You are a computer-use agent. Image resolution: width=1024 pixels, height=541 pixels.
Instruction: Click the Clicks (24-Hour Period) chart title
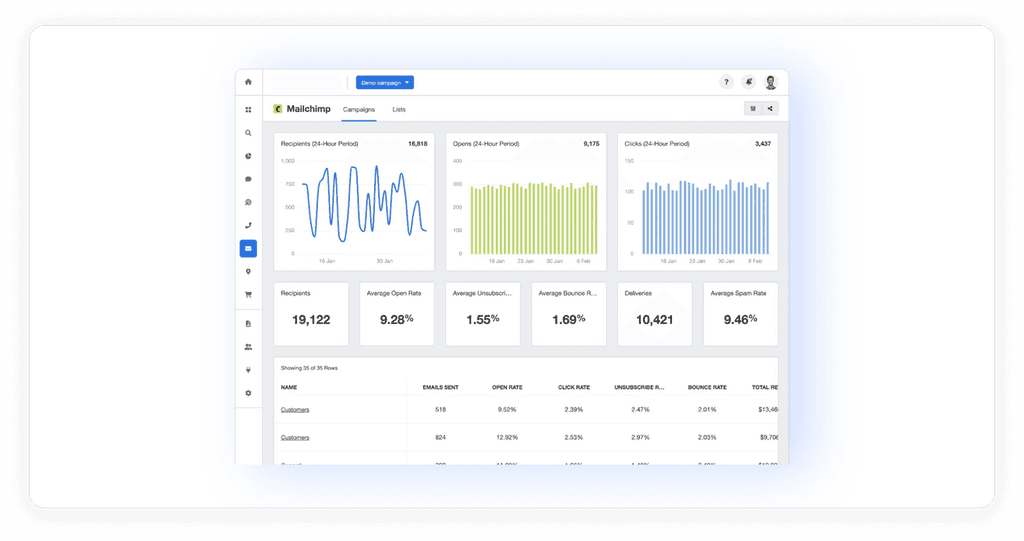(x=656, y=144)
